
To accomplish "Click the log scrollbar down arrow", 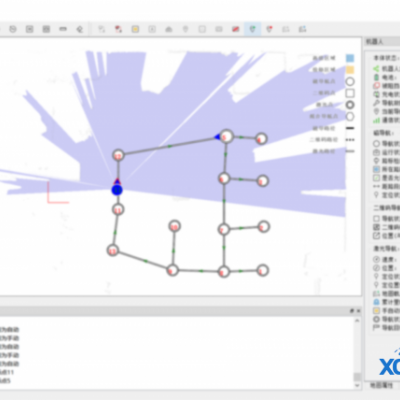I will [x=357, y=386].
